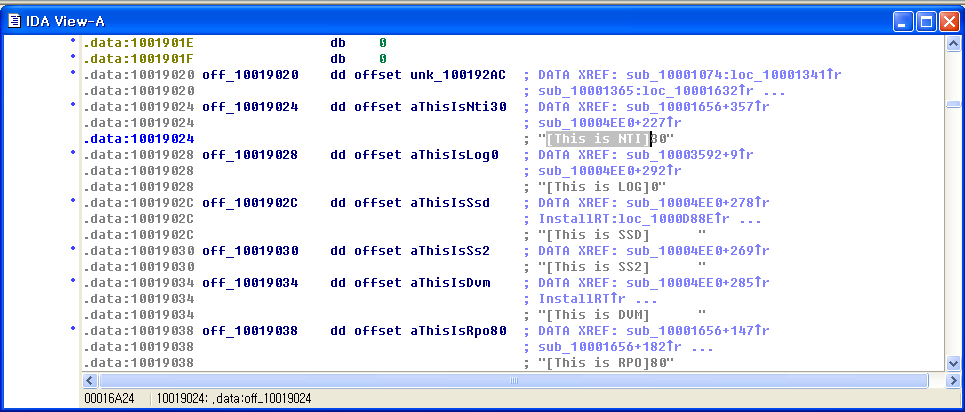Click operand aThisIsRpo80
The width and height of the screenshot is (965, 412).
[458, 331]
